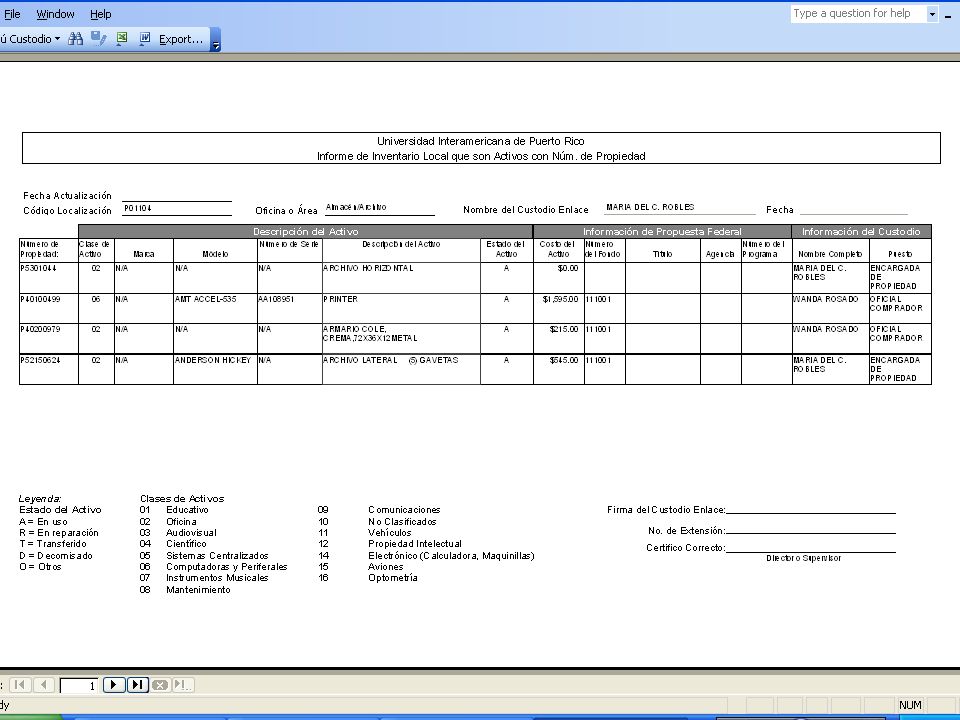This screenshot has width=960, height=720.
Task: Click the 'Firma del Custodio Enlace' label
Action: pos(666,509)
